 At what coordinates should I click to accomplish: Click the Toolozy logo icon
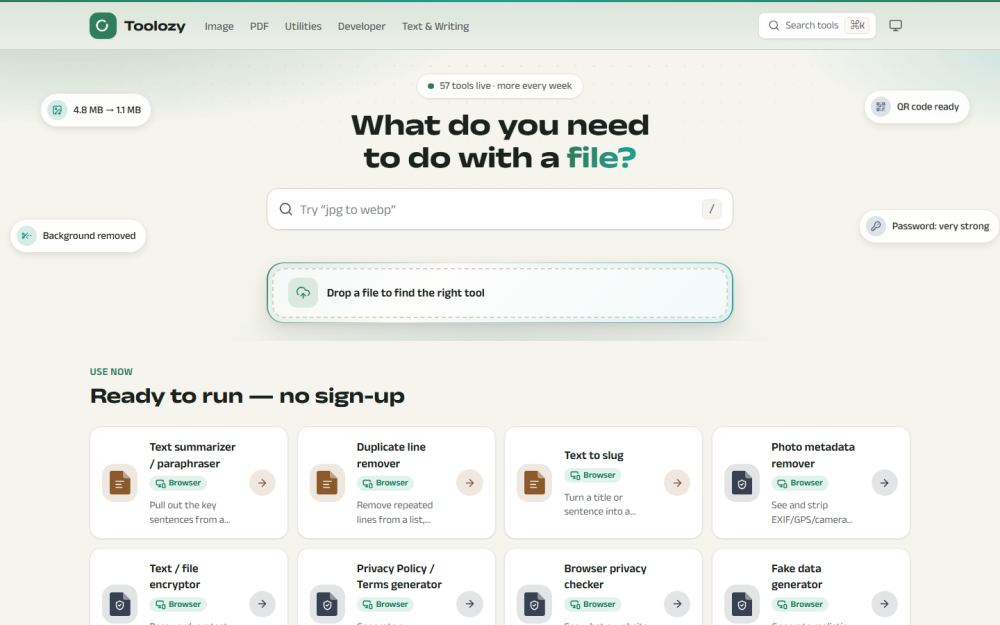(103, 26)
